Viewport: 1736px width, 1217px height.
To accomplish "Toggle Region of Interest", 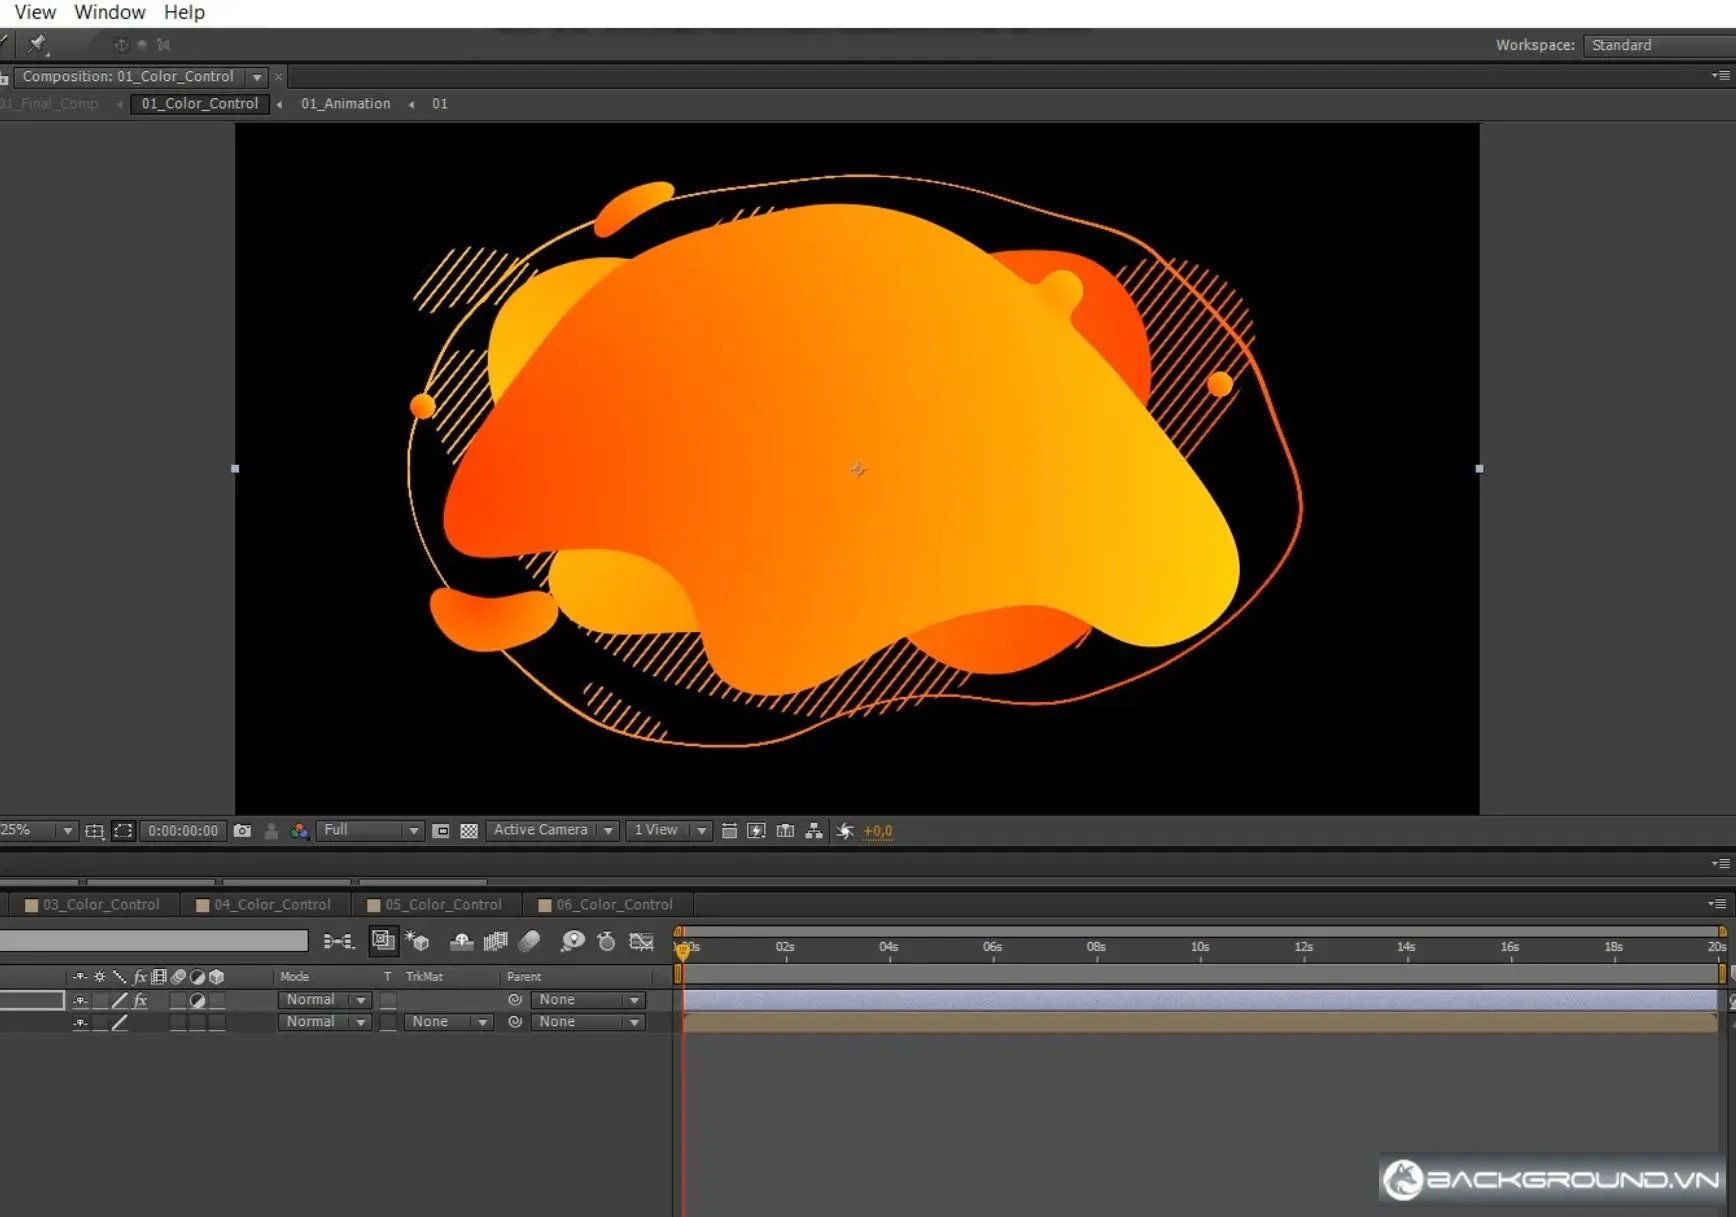I will coord(441,831).
